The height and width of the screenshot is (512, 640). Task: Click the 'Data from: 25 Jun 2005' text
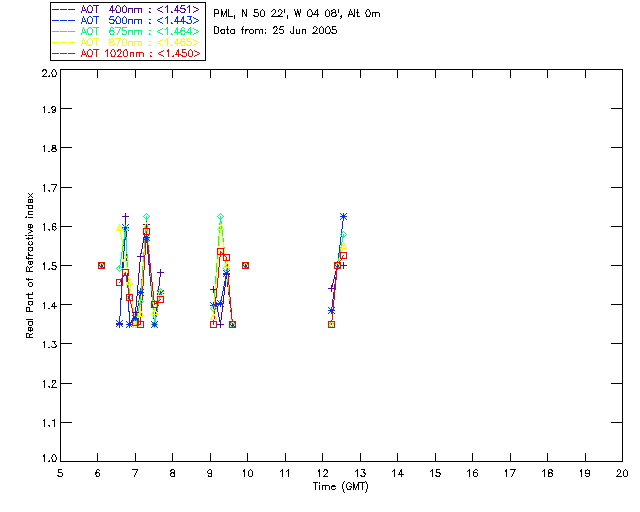click(275, 31)
